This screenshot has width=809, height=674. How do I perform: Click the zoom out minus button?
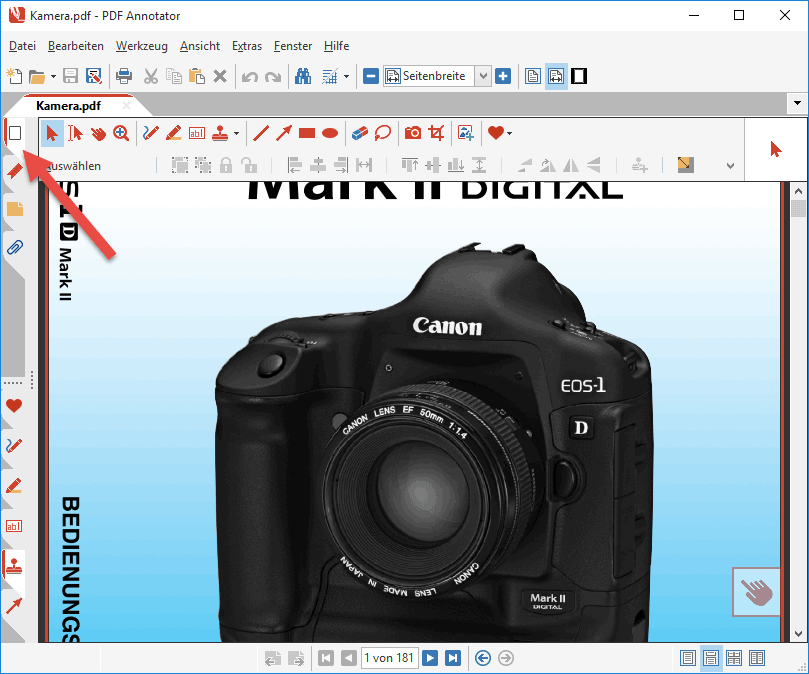371,76
